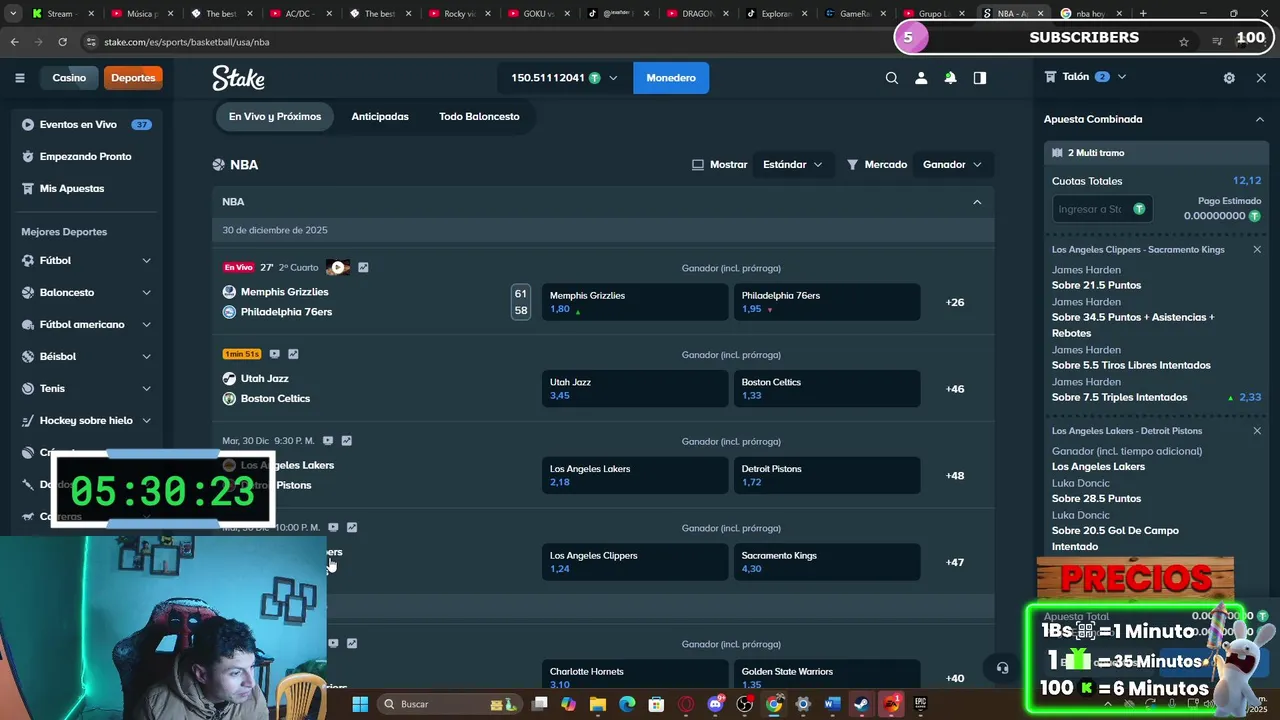Open stats chart icon for the 9:30 P.M. game
Screen dimensions: 1280x720
[346, 441]
